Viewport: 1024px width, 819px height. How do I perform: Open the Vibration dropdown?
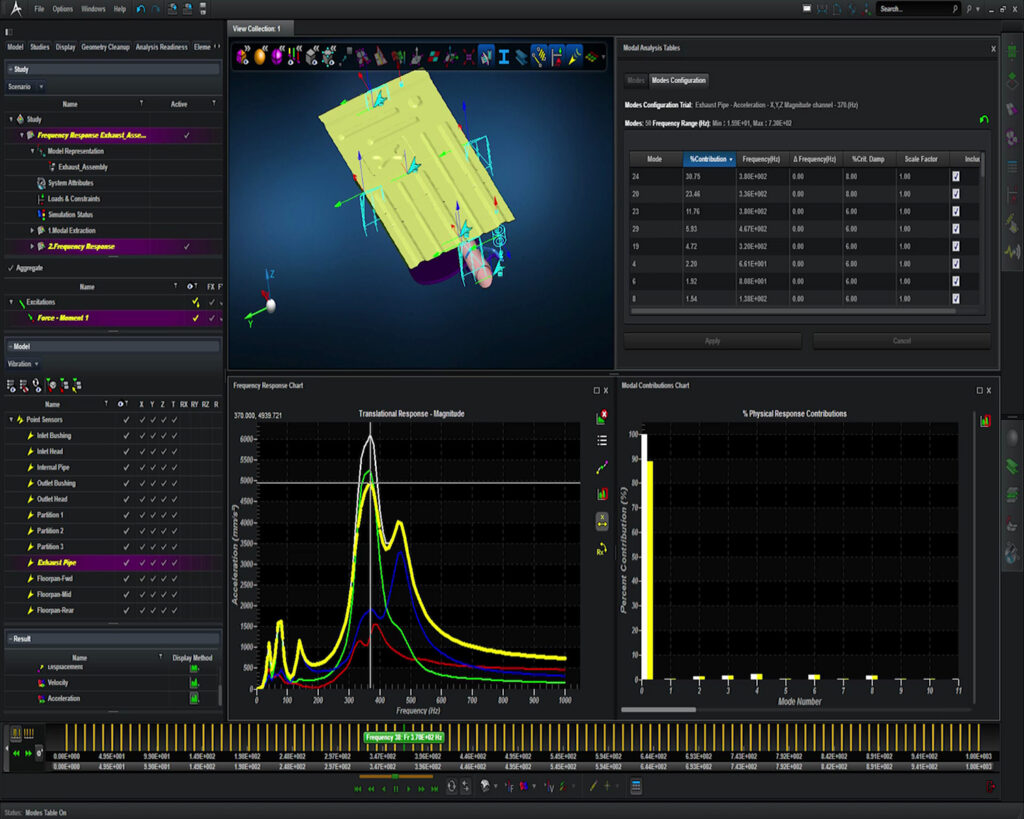[23, 364]
